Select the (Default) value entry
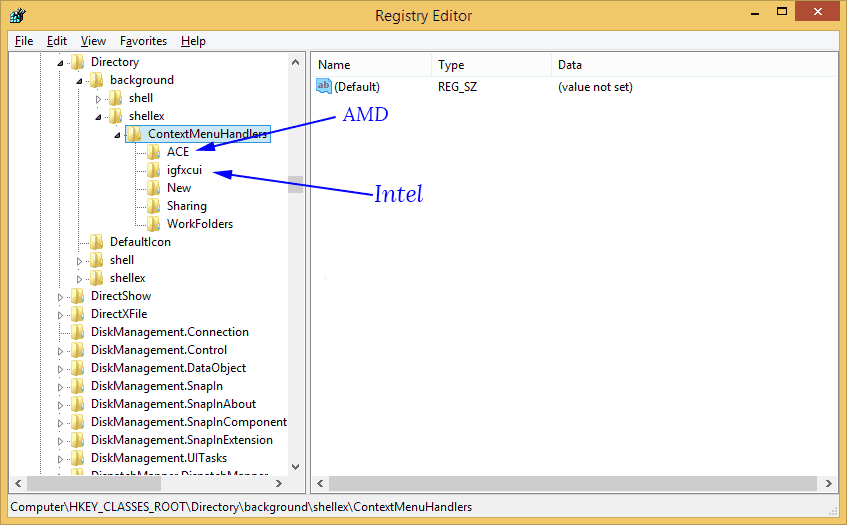Screen dimensions: 847x525 357,86
